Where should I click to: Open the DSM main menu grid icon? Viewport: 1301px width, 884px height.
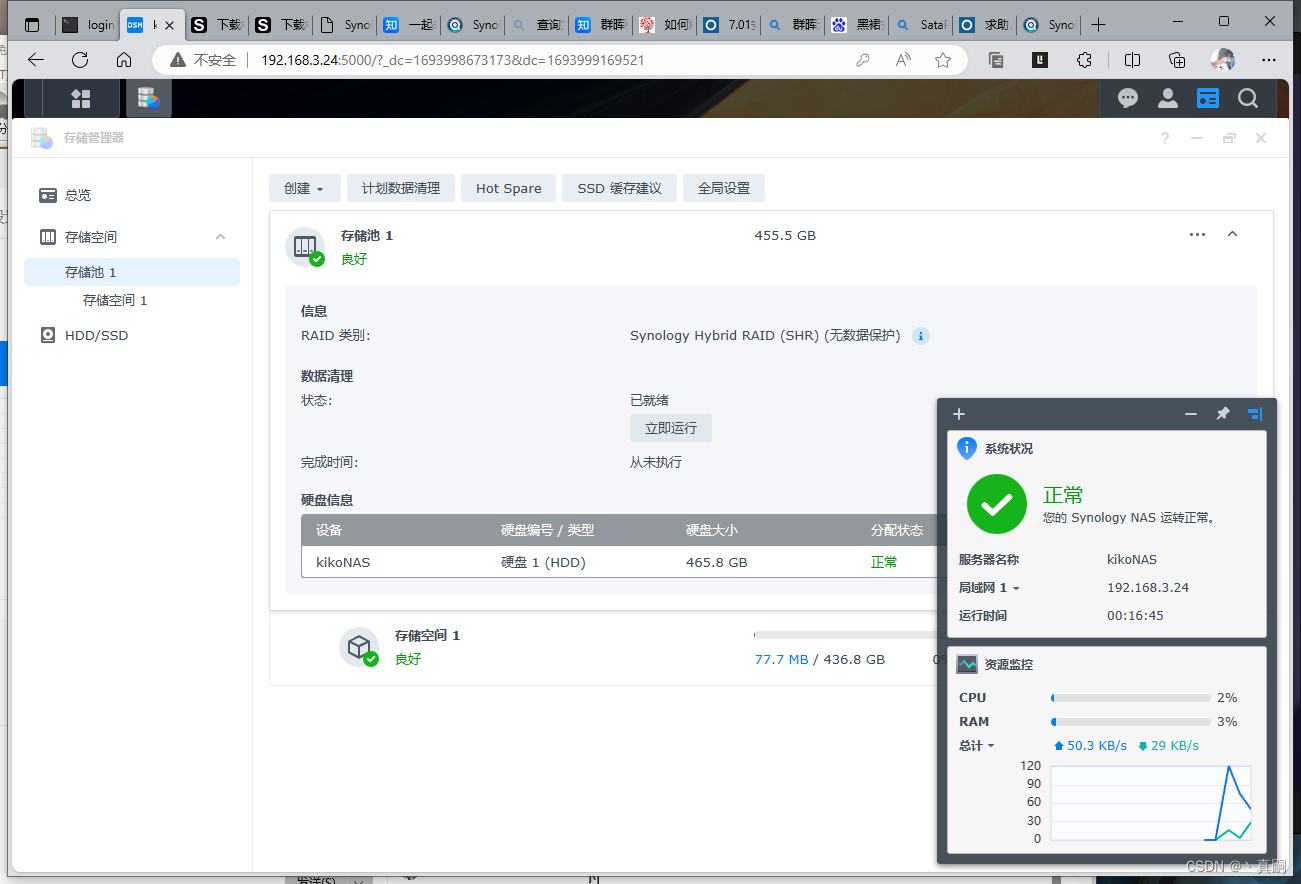[81, 98]
